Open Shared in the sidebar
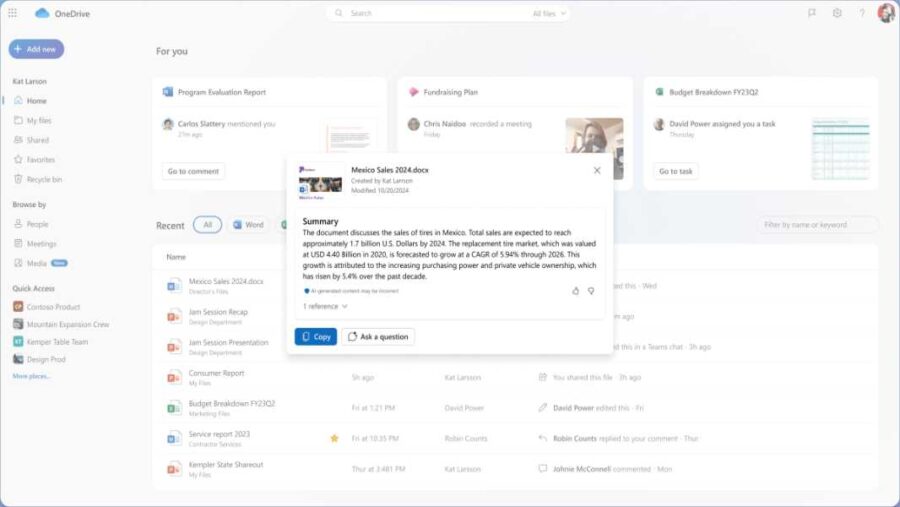Screen dimensions: 900x507 38,140
